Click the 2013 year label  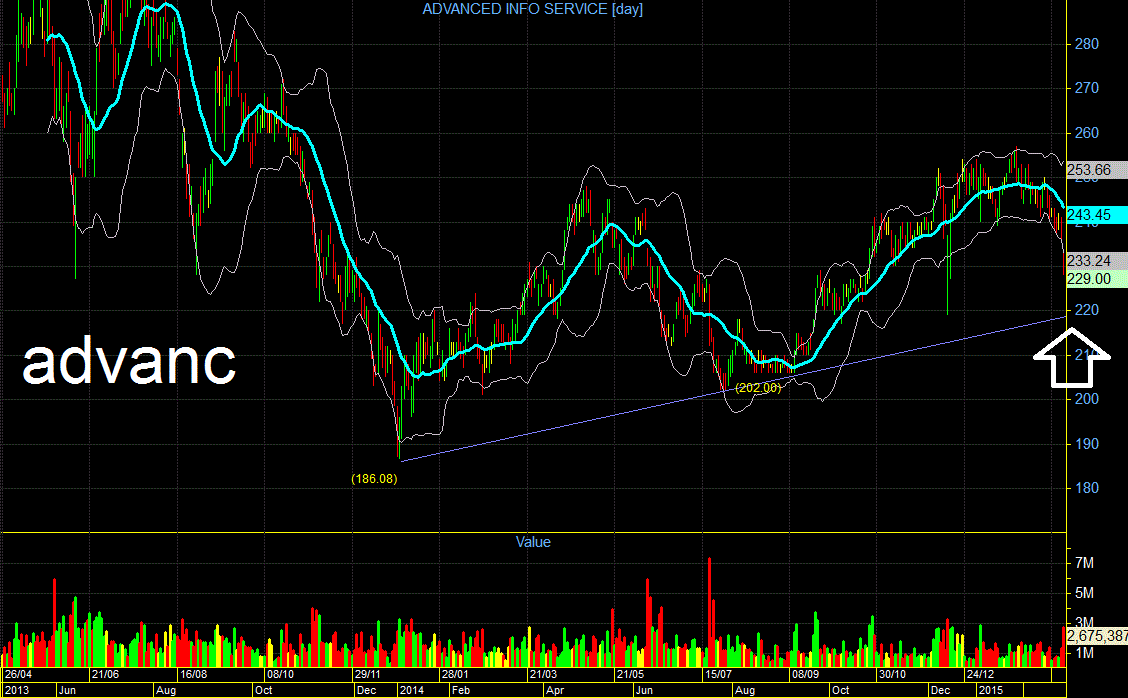coord(17,690)
